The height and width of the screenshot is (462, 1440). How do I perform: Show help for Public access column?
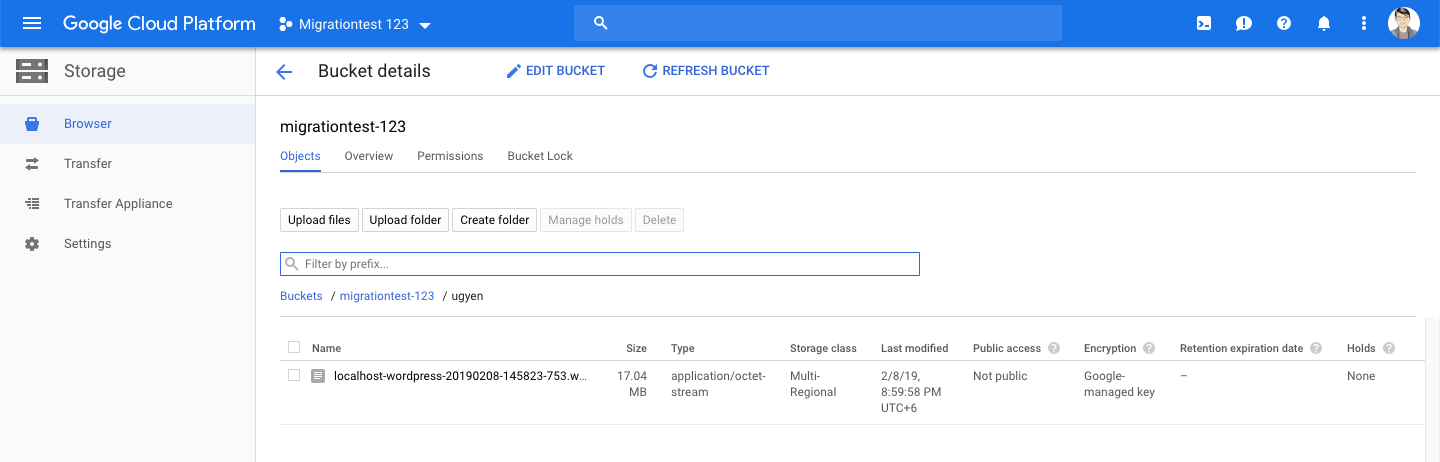coord(1054,348)
